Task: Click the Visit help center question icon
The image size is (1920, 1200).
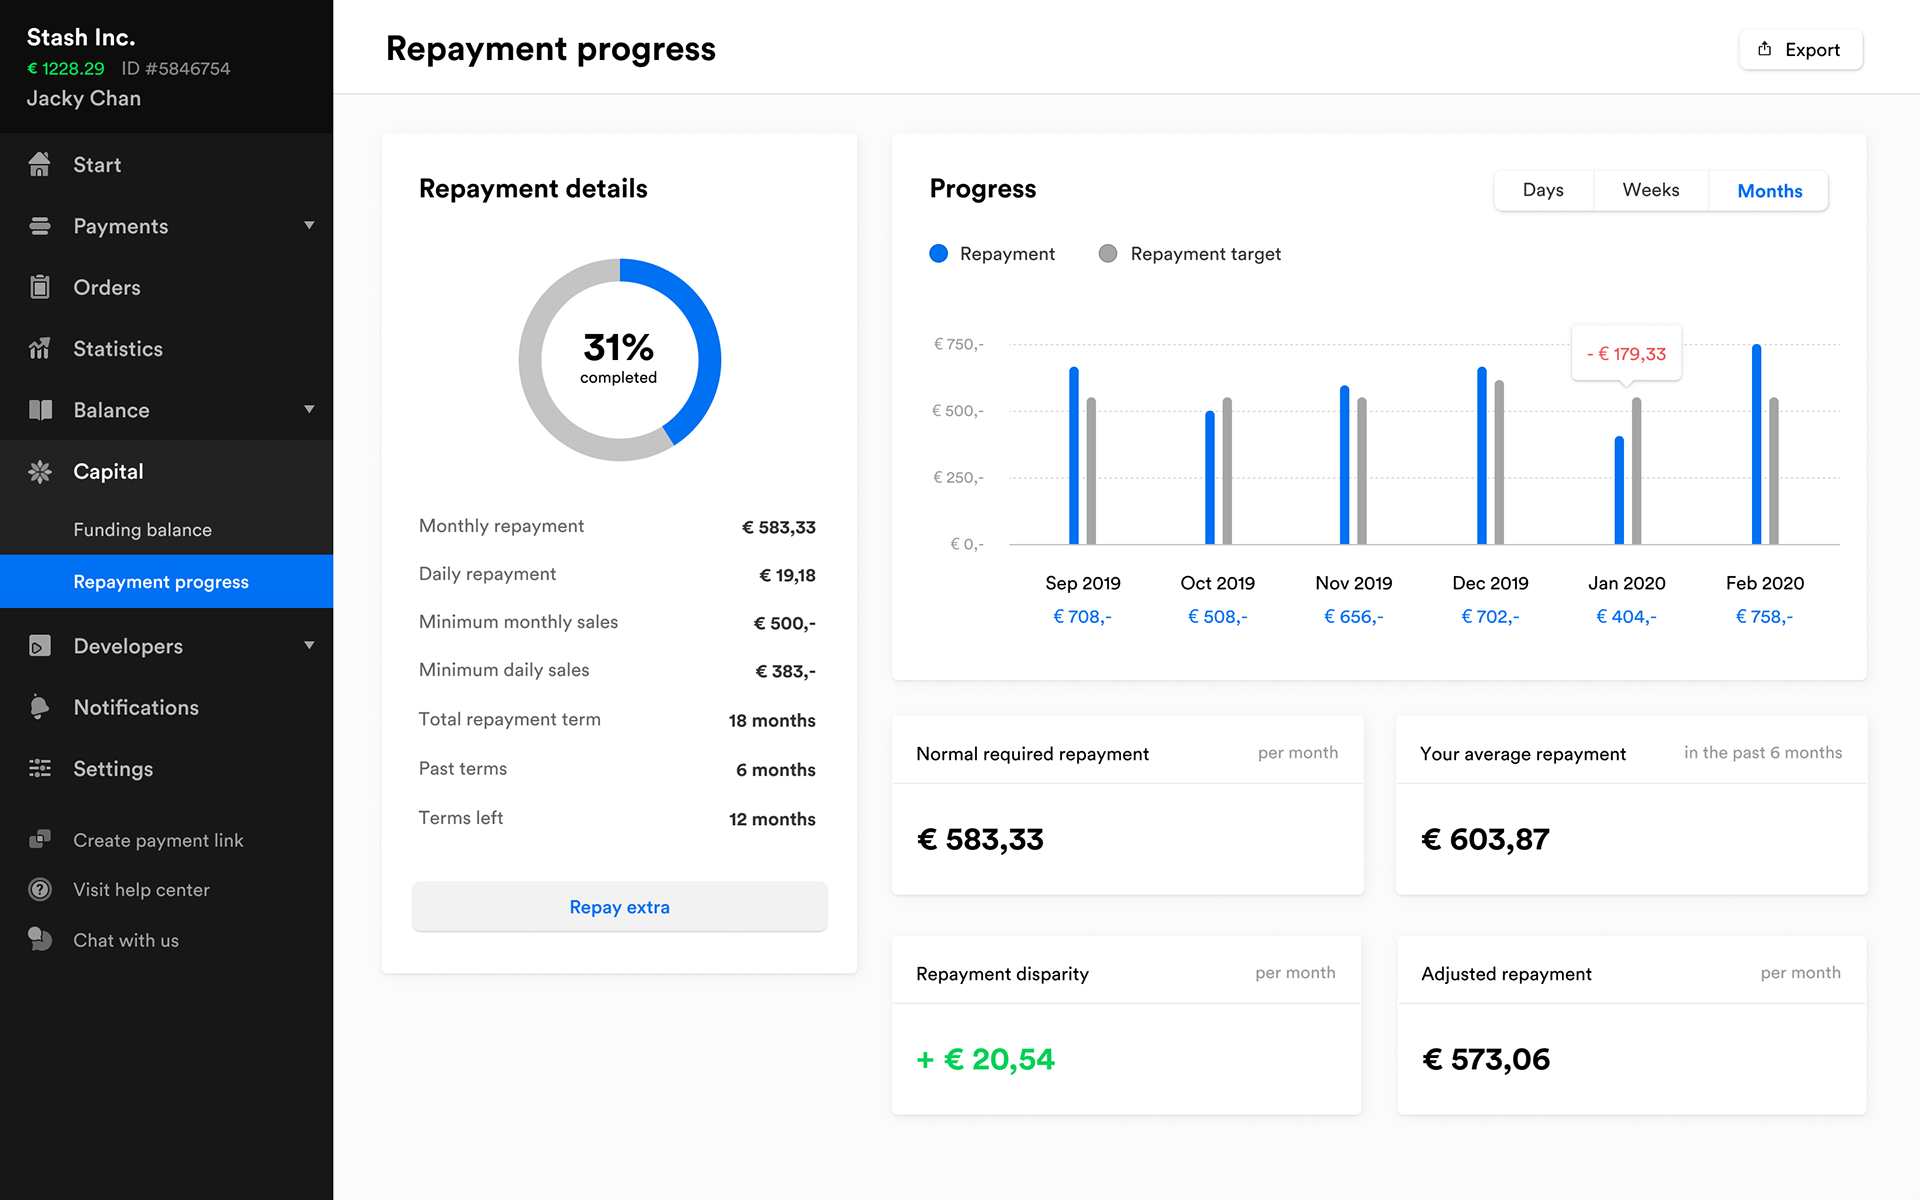Action: click(x=40, y=889)
